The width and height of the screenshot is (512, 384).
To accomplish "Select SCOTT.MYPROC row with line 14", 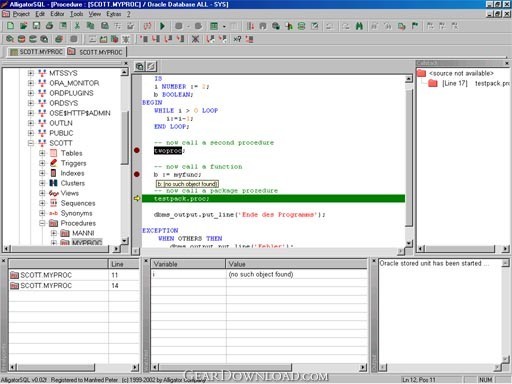I will click(x=74, y=286).
